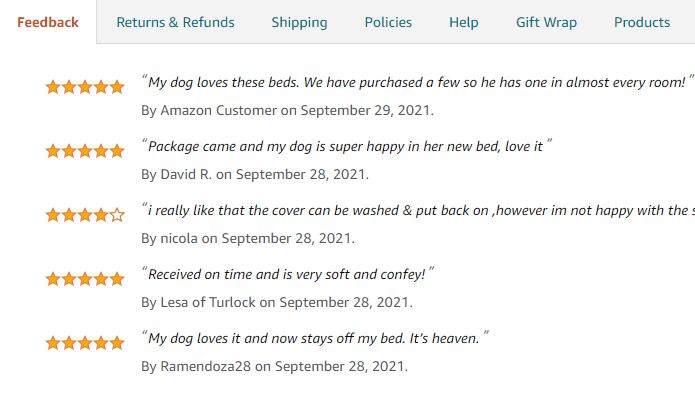Click the byline "By David R. on September 28, 2021"
Screen dimensions: 695x400
pyautogui.click(x=255, y=174)
